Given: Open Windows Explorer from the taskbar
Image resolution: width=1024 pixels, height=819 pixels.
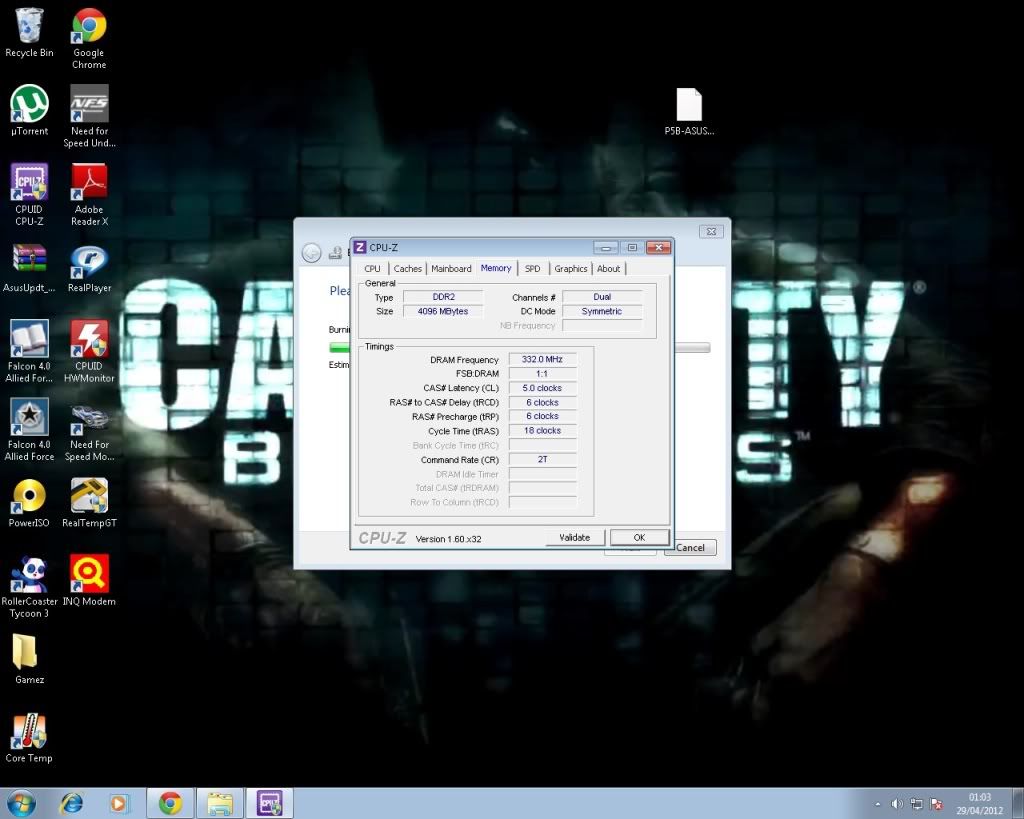Looking at the screenshot, I should click(220, 803).
